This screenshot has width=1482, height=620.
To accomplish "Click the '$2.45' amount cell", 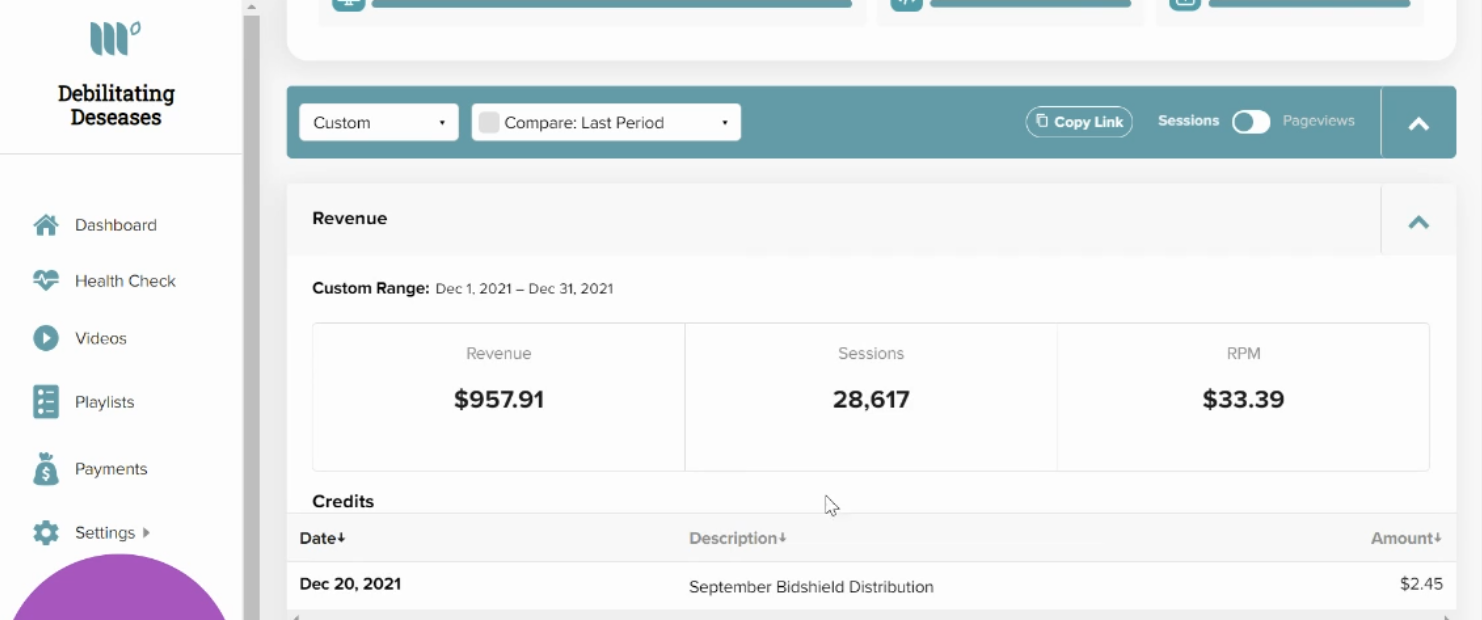I will click(x=1421, y=585).
